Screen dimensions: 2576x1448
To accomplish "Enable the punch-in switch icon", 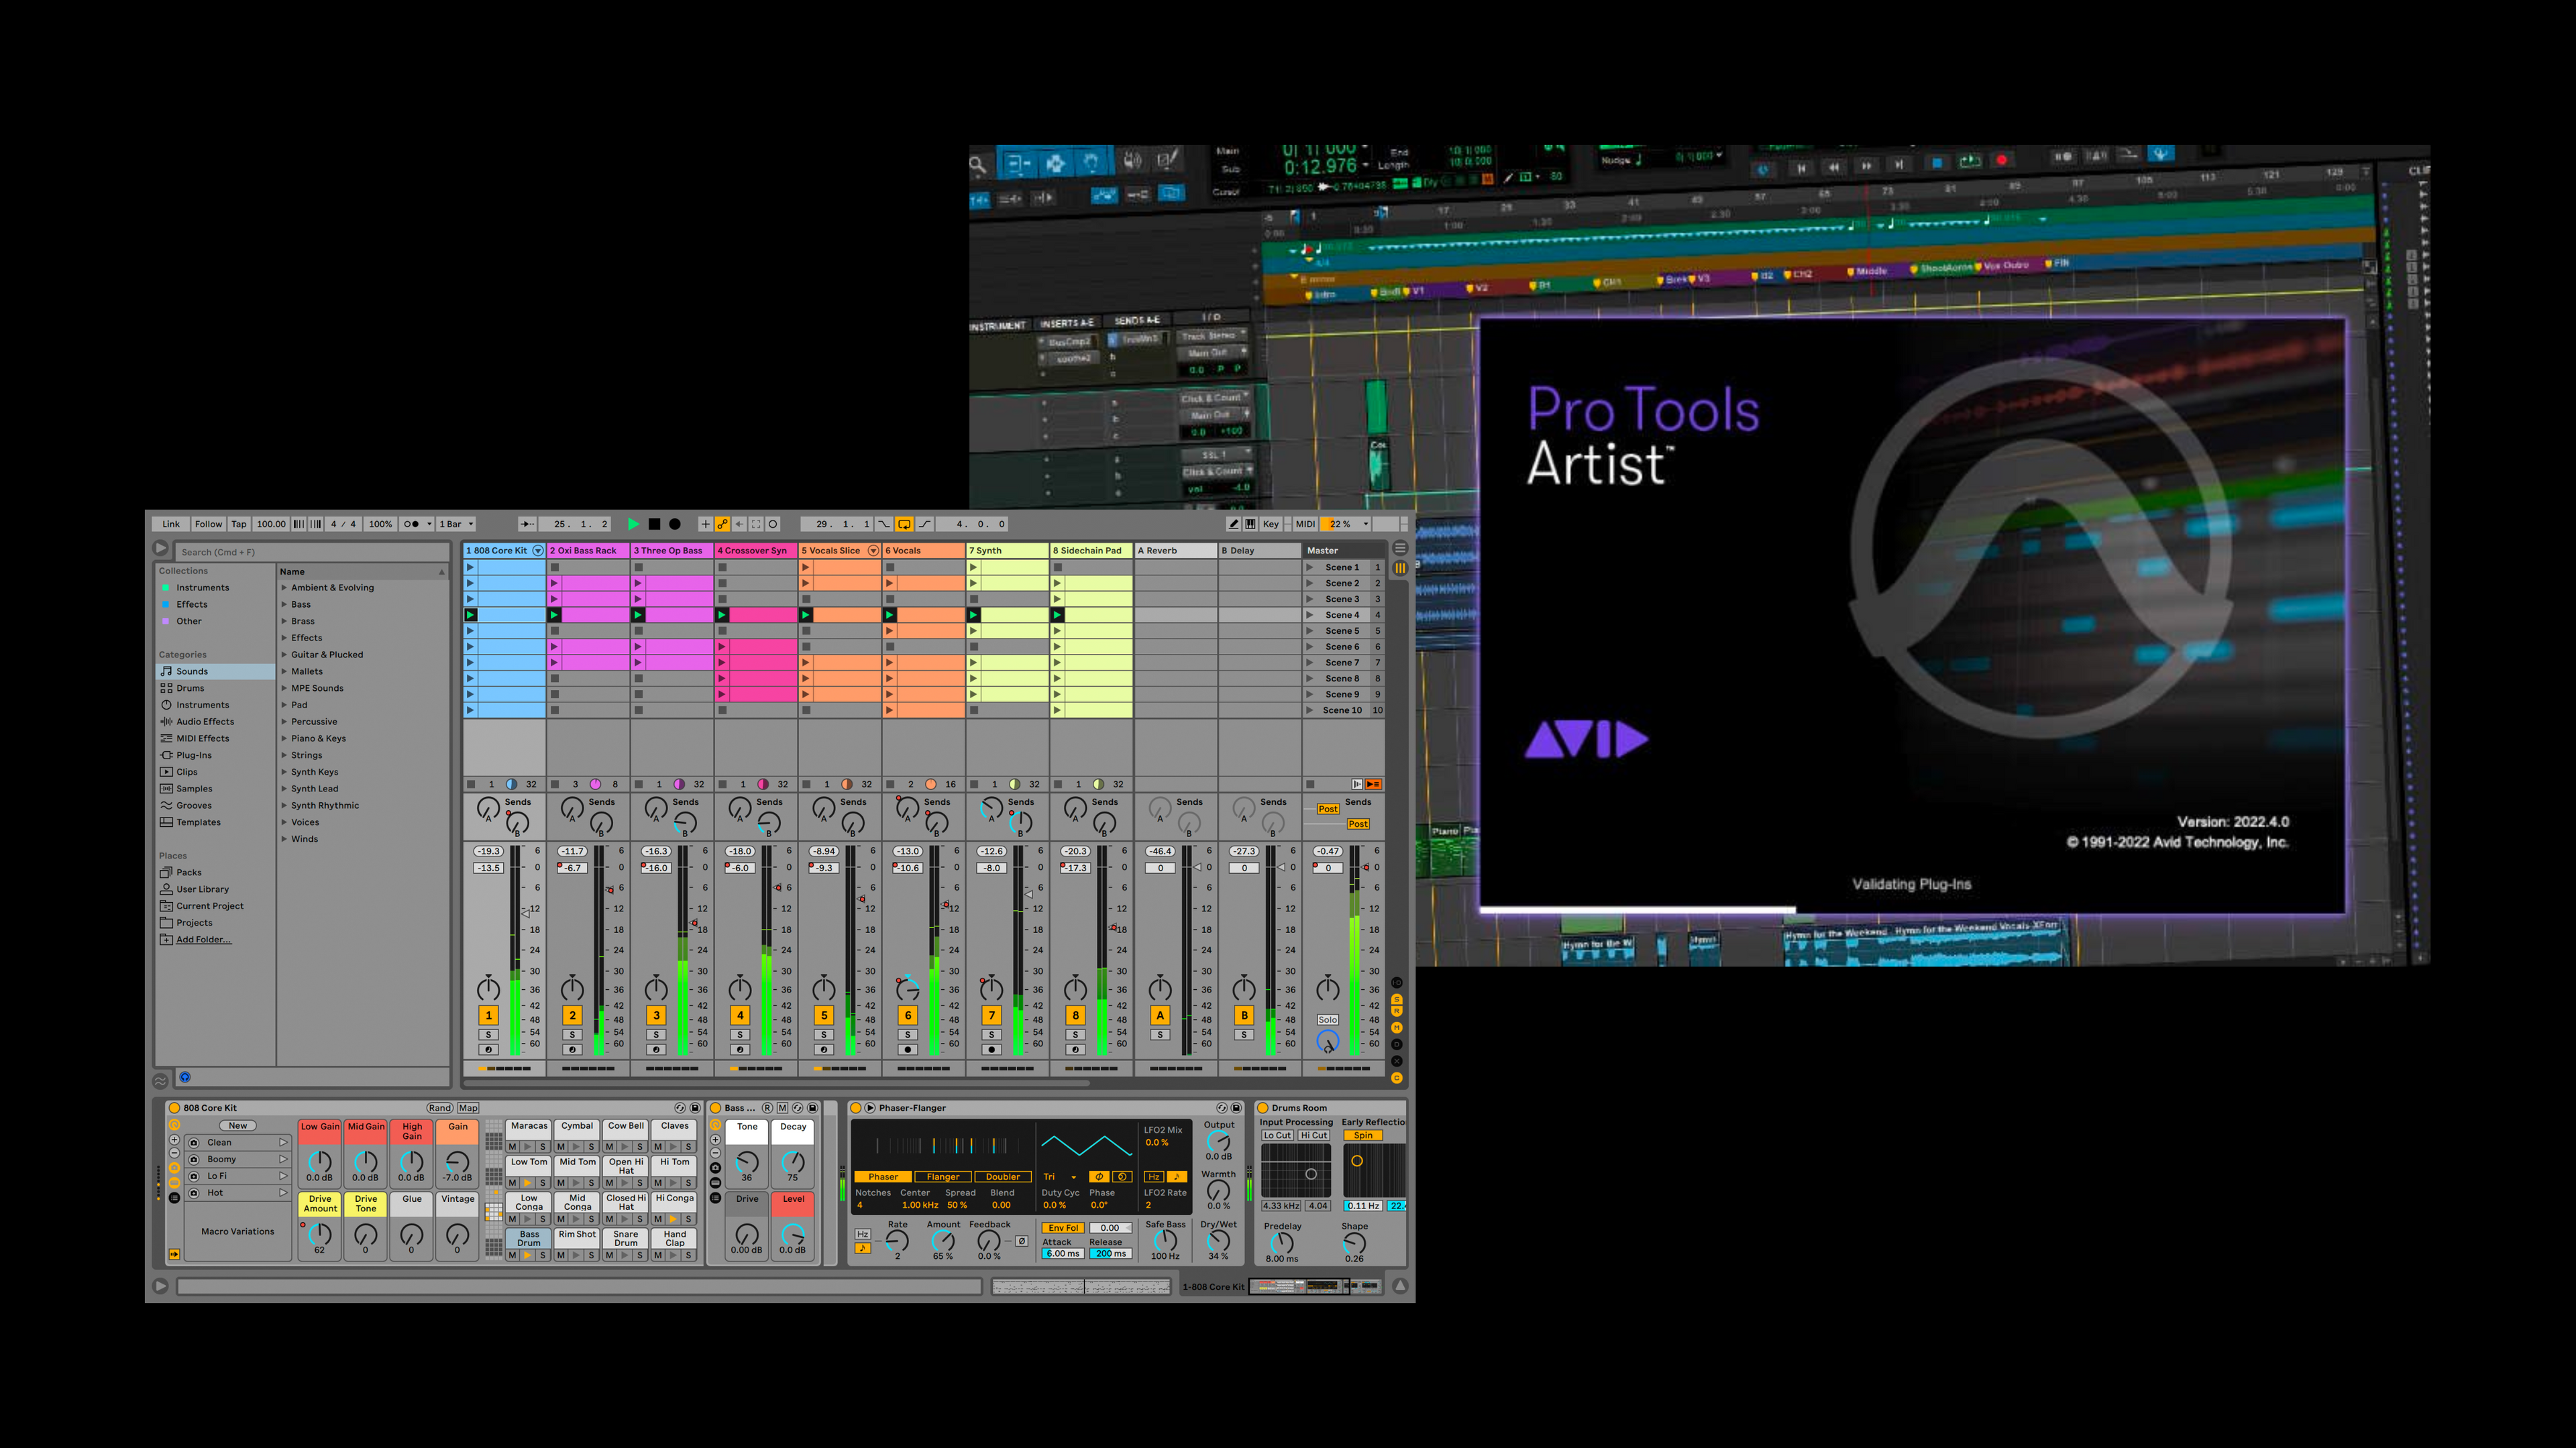I will pos(884,524).
